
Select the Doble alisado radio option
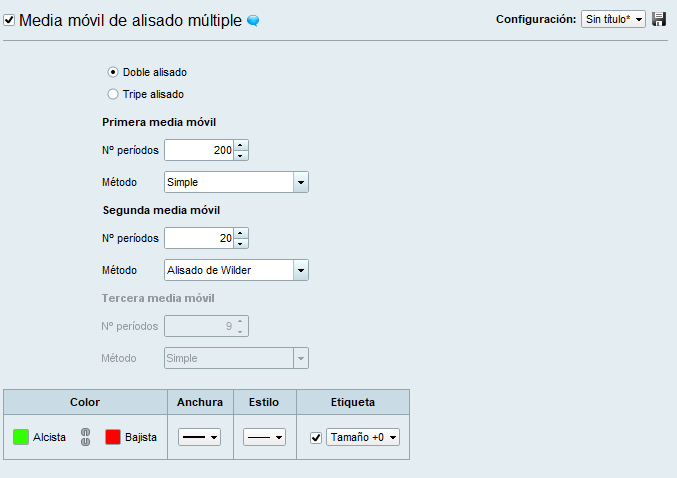point(113,72)
